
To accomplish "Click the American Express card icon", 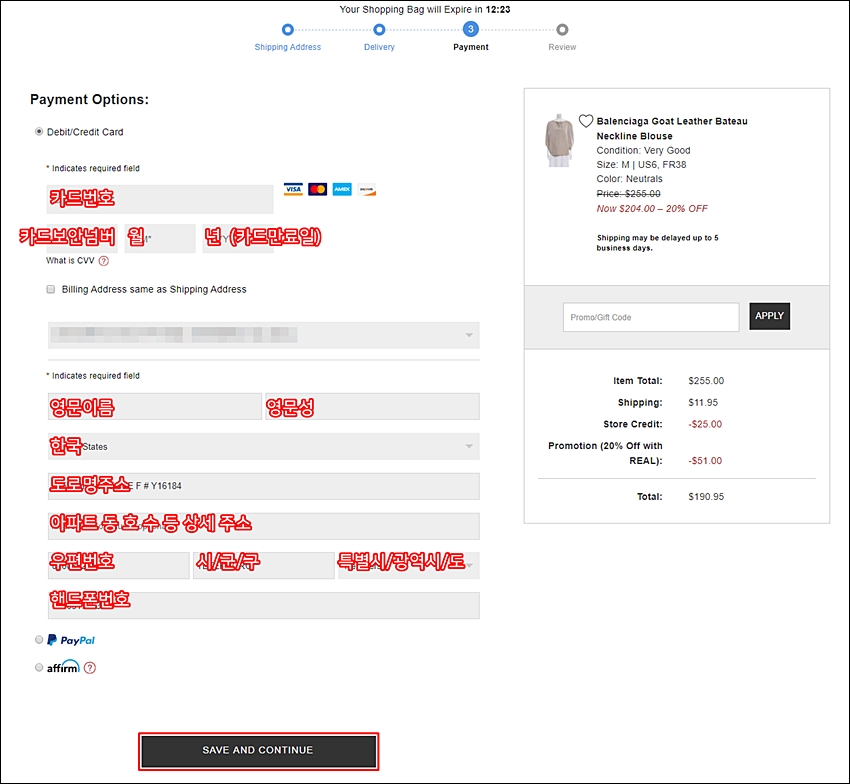I will 342,189.
